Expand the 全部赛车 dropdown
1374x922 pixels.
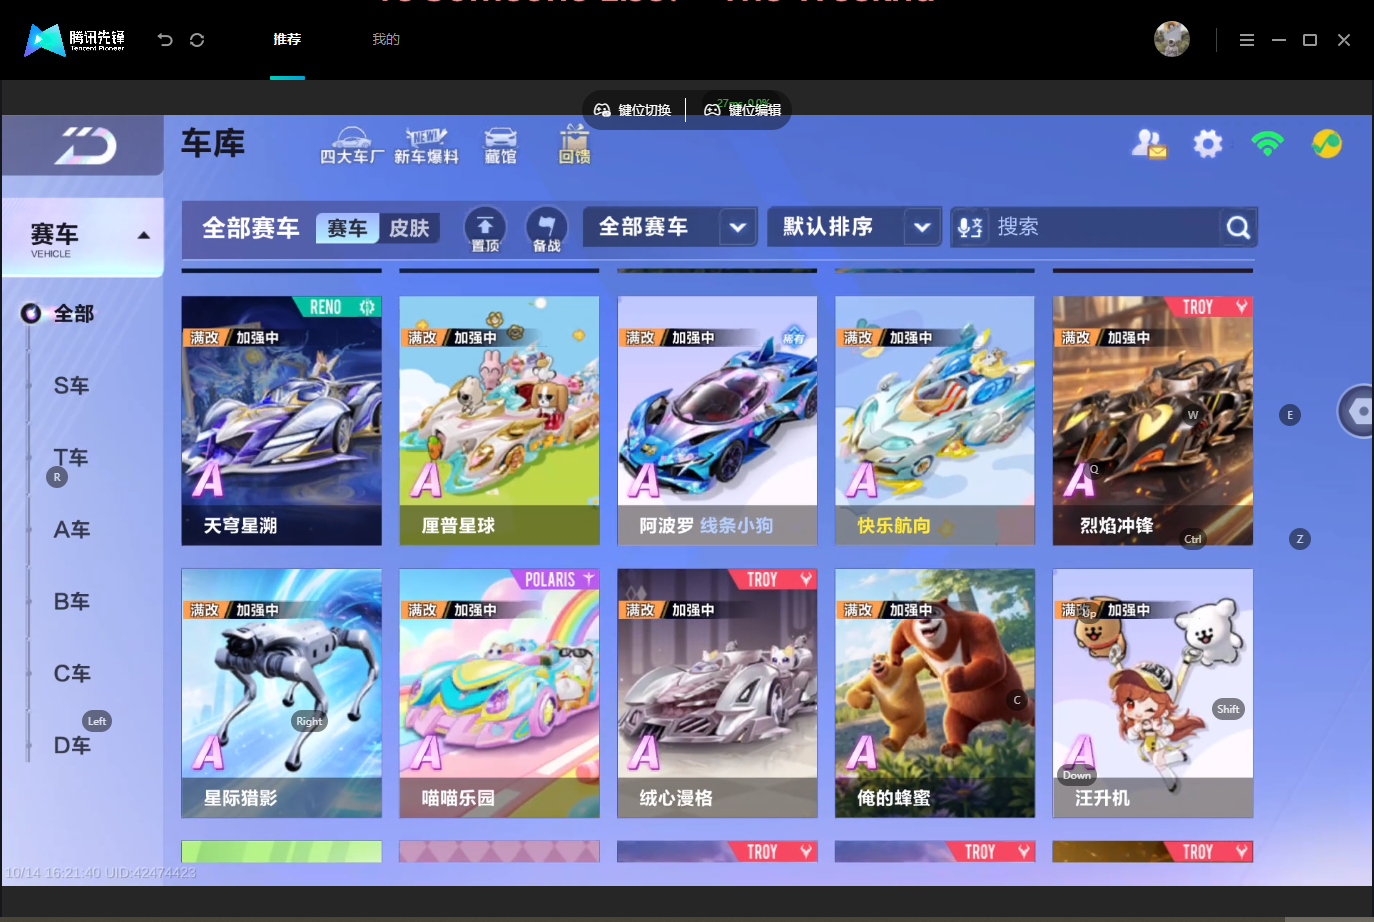[x=669, y=228]
